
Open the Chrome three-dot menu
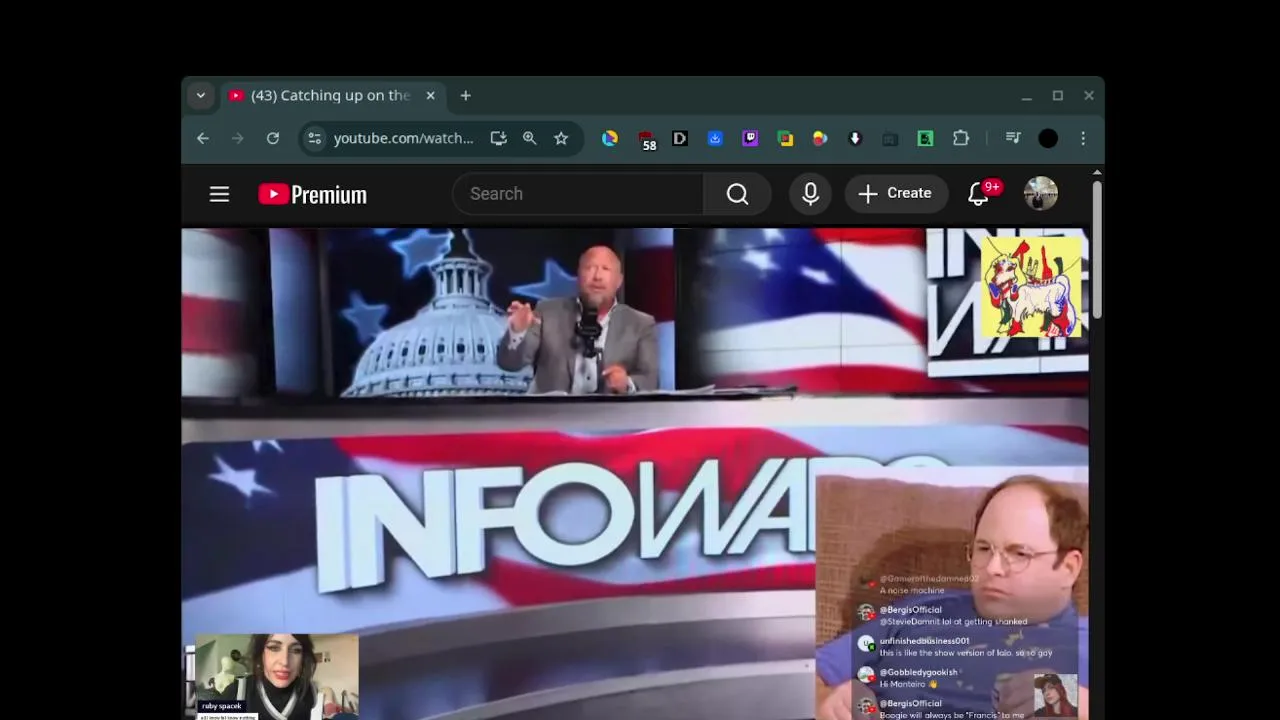coord(1083,139)
